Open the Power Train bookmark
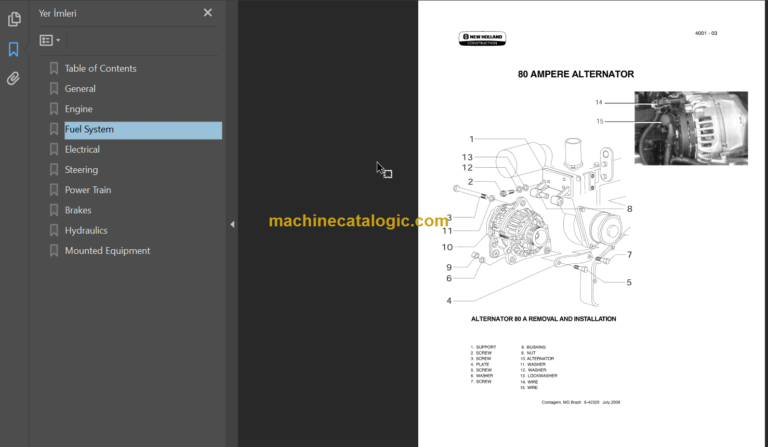The height and width of the screenshot is (447, 768). (88, 190)
